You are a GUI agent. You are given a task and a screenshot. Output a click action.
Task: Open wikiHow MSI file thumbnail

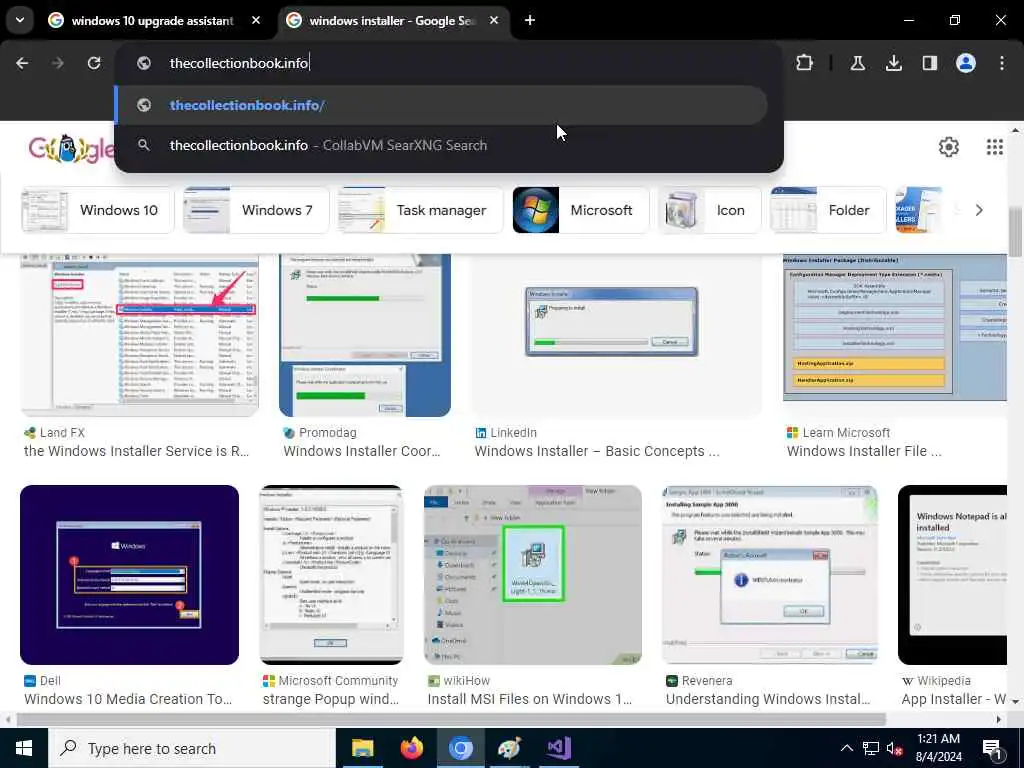533,575
